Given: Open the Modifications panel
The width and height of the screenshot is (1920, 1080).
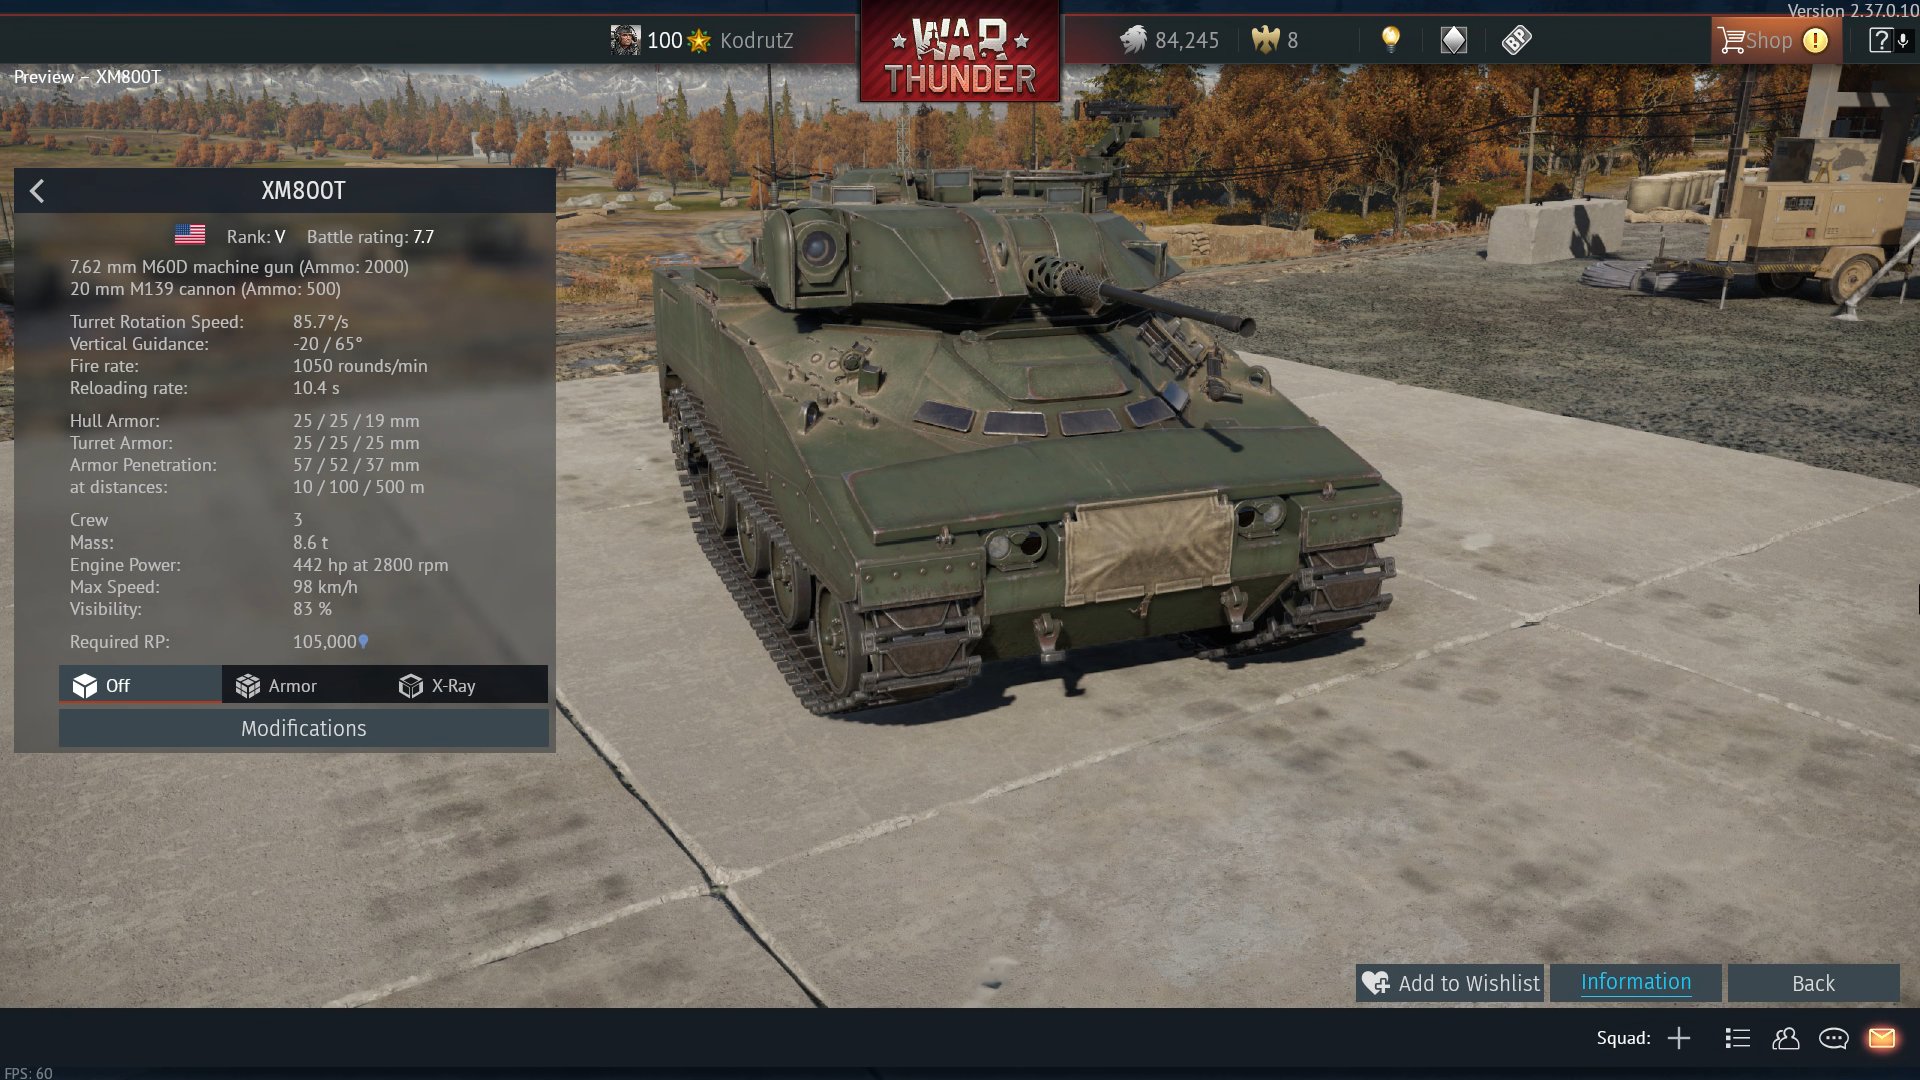Looking at the screenshot, I should pyautogui.click(x=303, y=728).
